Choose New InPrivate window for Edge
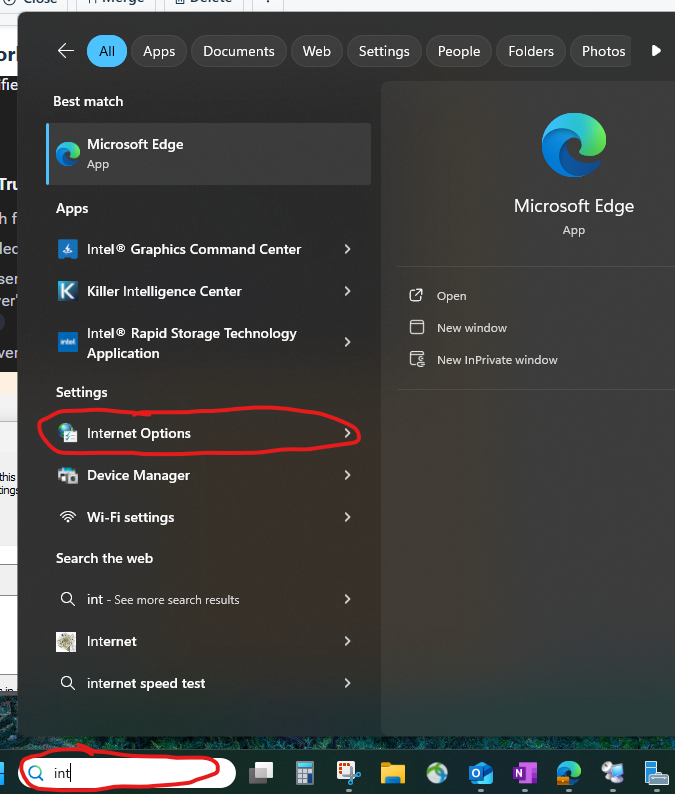675x794 pixels. 497,360
